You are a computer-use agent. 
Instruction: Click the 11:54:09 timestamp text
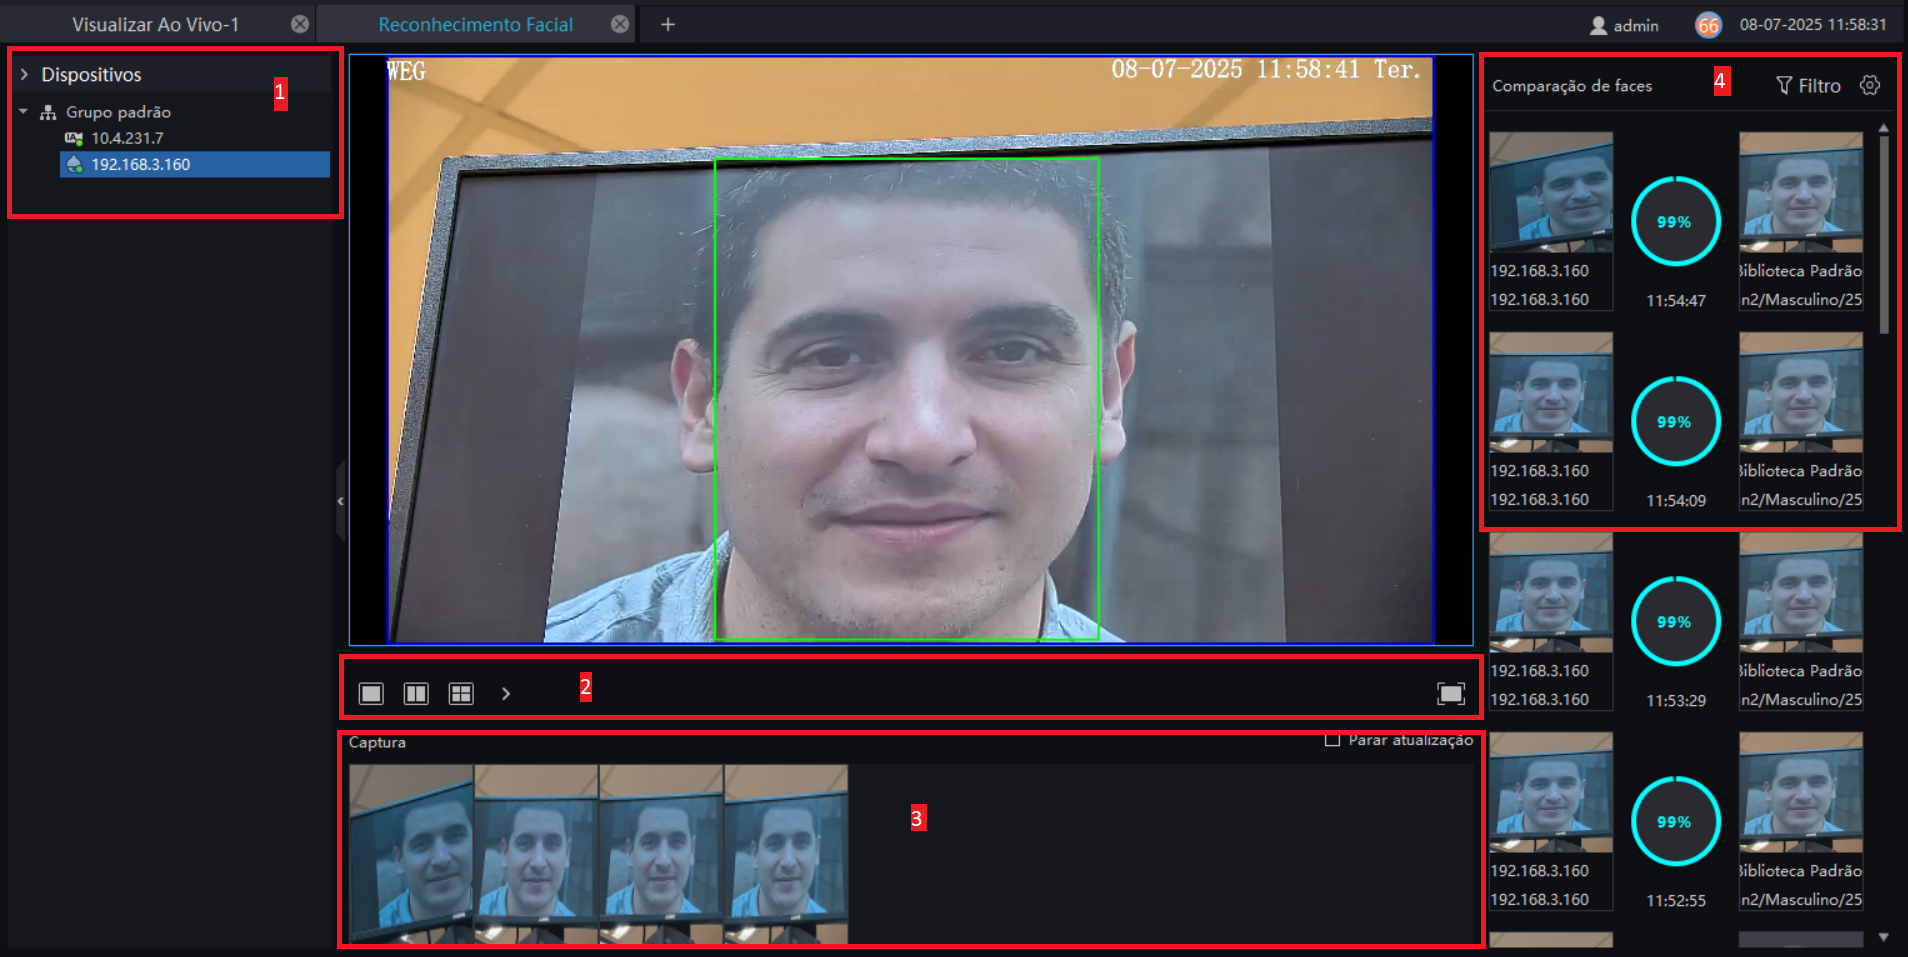pyautogui.click(x=1676, y=500)
